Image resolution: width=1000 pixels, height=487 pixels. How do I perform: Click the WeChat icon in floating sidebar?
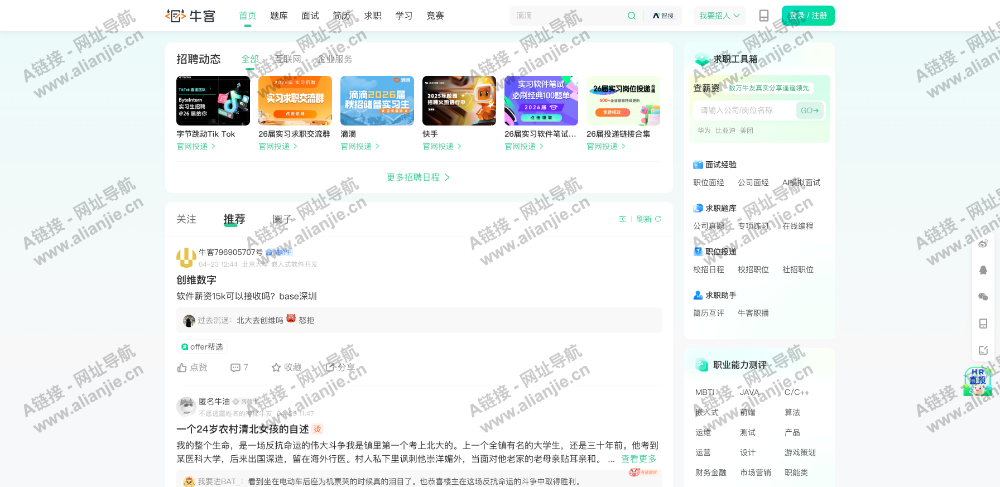(x=983, y=296)
